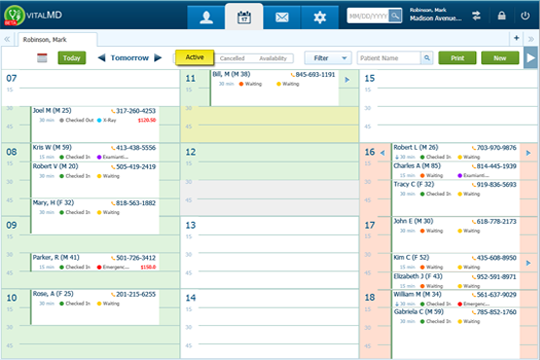The image size is (540, 360).
Task: Switch to Cancelled appointments view
Action: [232, 58]
